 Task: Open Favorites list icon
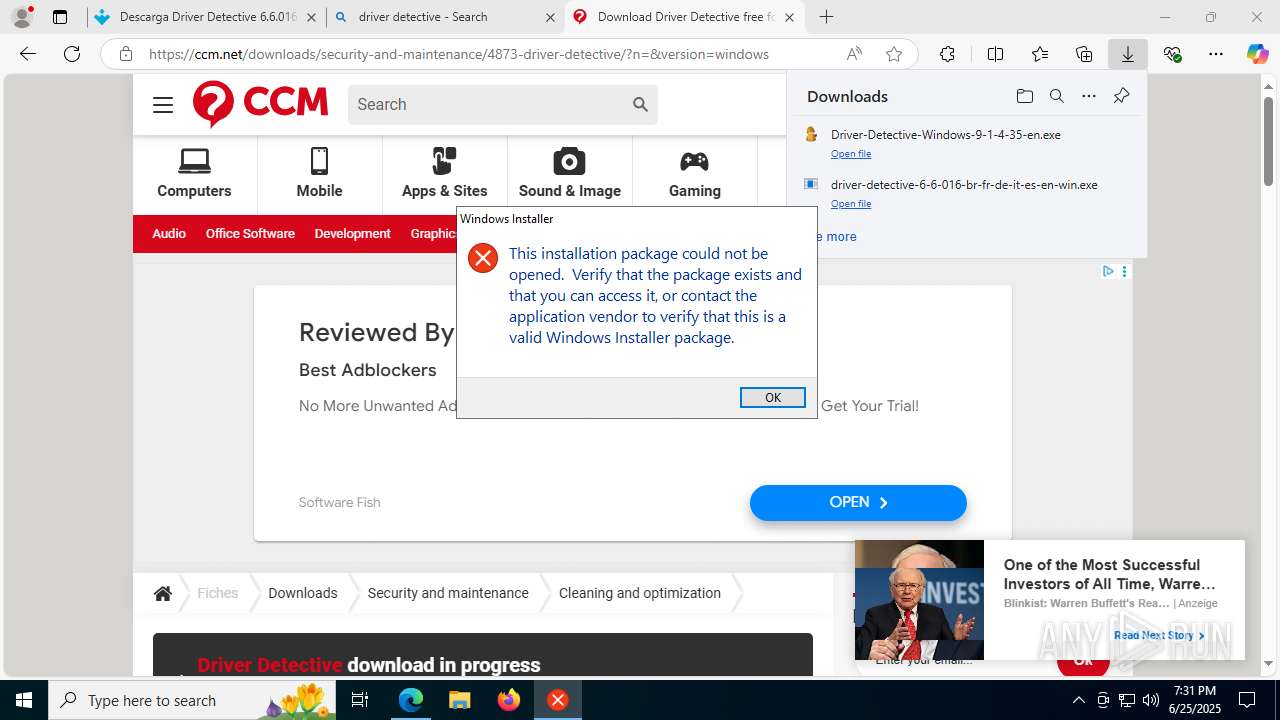click(1040, 54)
